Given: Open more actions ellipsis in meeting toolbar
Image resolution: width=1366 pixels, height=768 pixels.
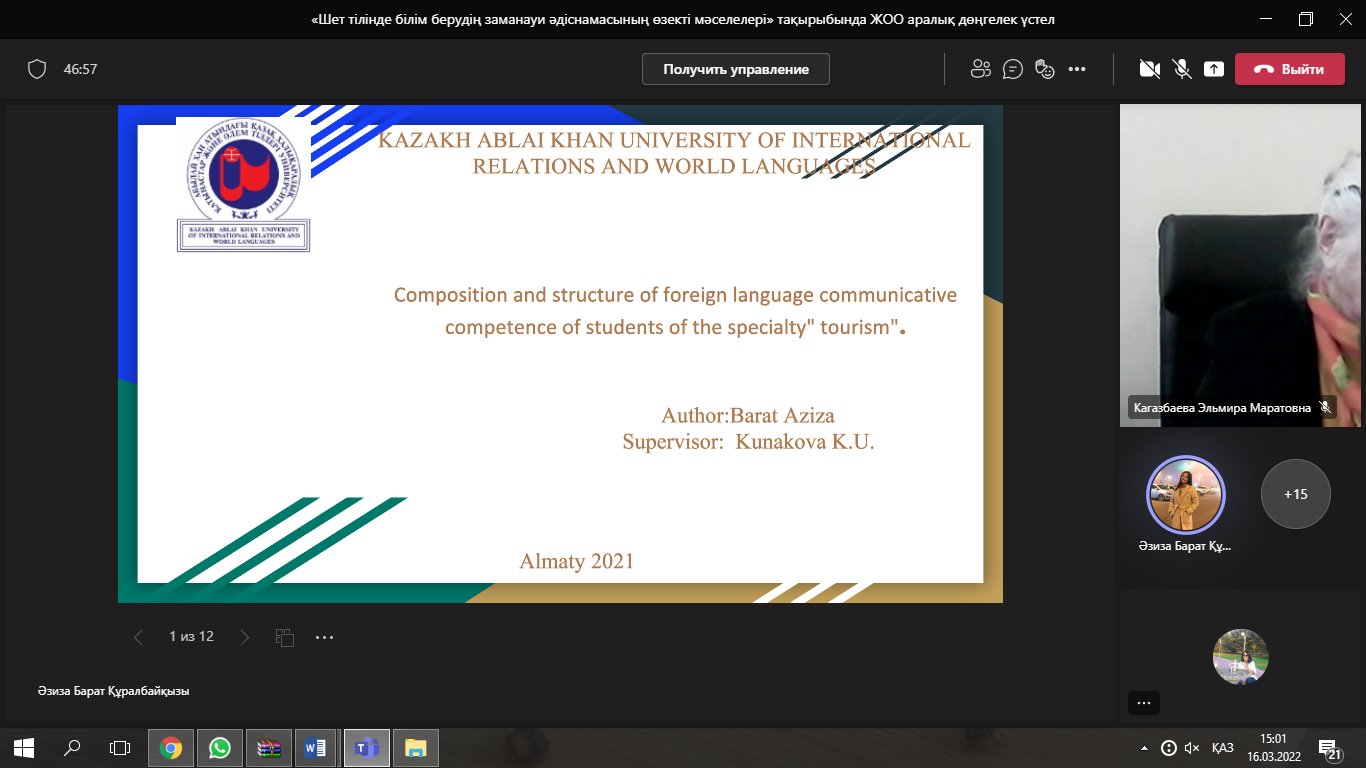Looking at the screenshot, I should [x=1077, y=69].
